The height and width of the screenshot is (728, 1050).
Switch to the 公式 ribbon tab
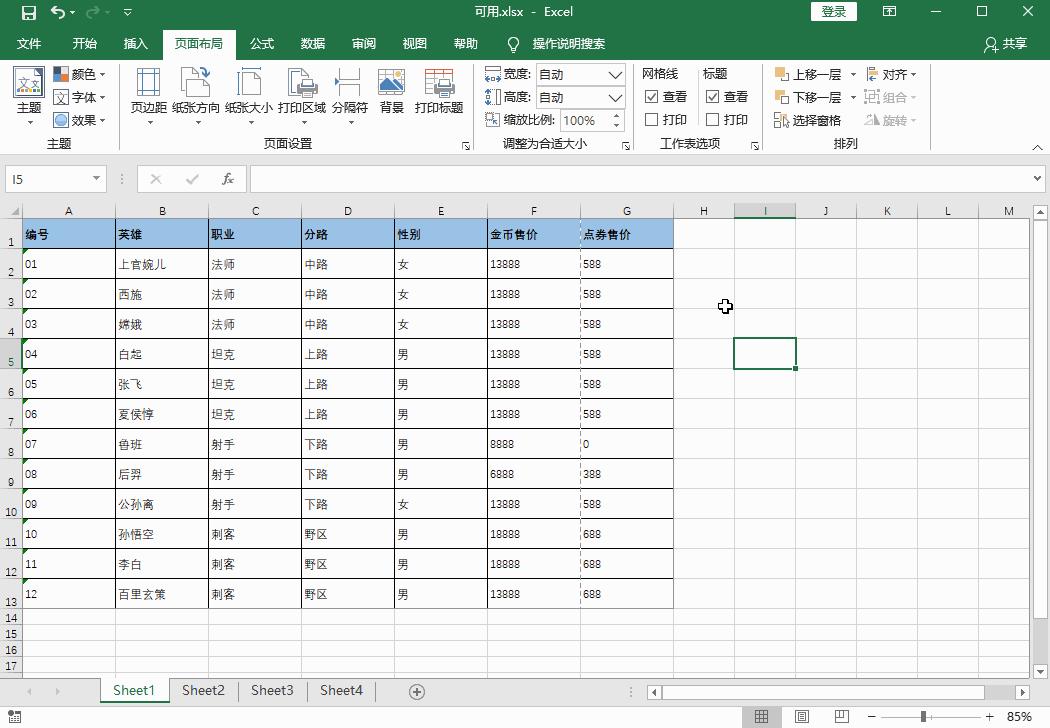(261, 44)
